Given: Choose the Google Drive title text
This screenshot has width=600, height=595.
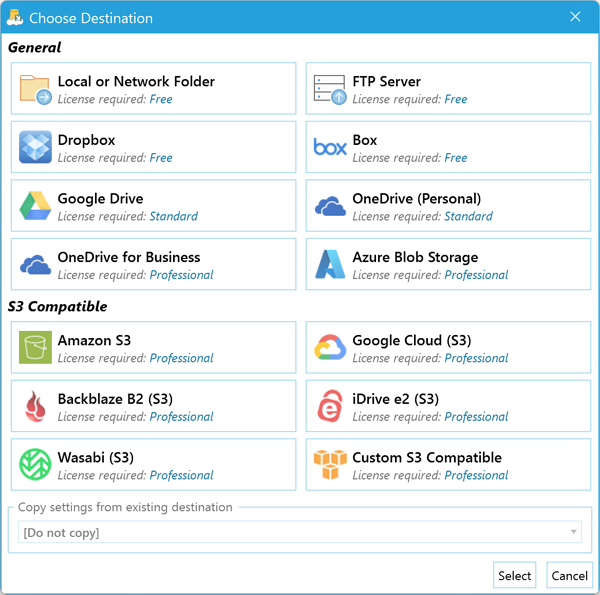Looking at the screenshot, I should coord(100,199).
